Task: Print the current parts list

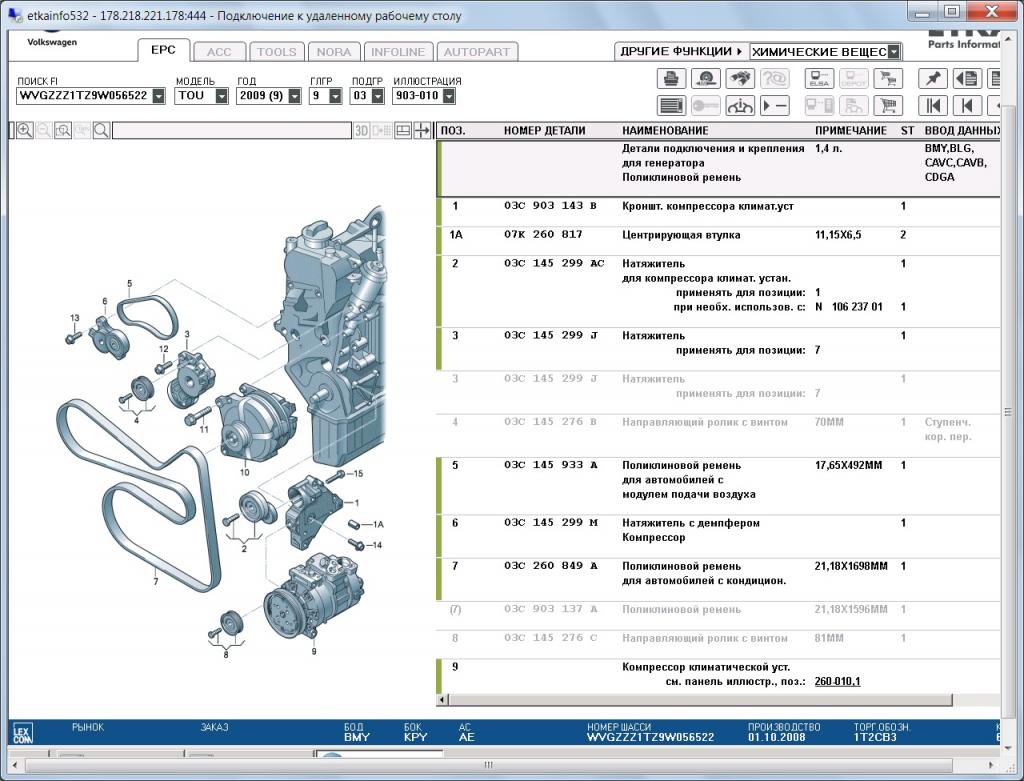Action: coord(671,79)
